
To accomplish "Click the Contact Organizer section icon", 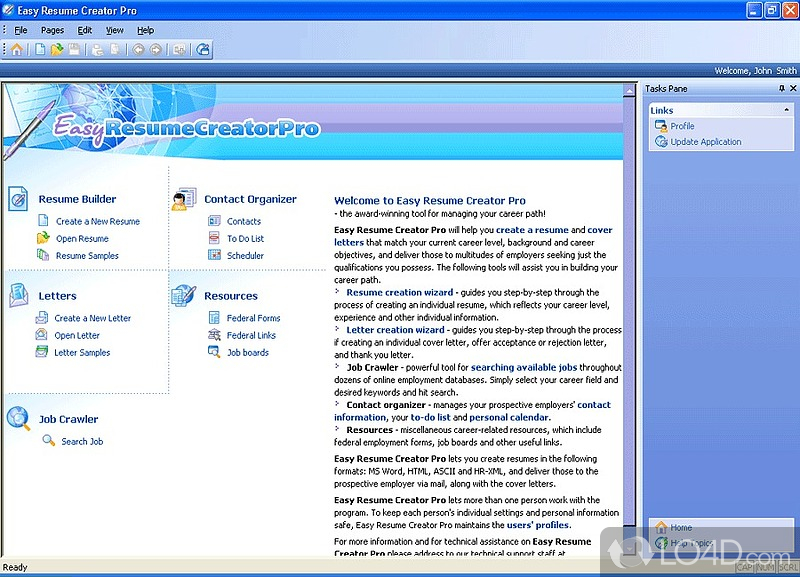I will coord(184,199).
